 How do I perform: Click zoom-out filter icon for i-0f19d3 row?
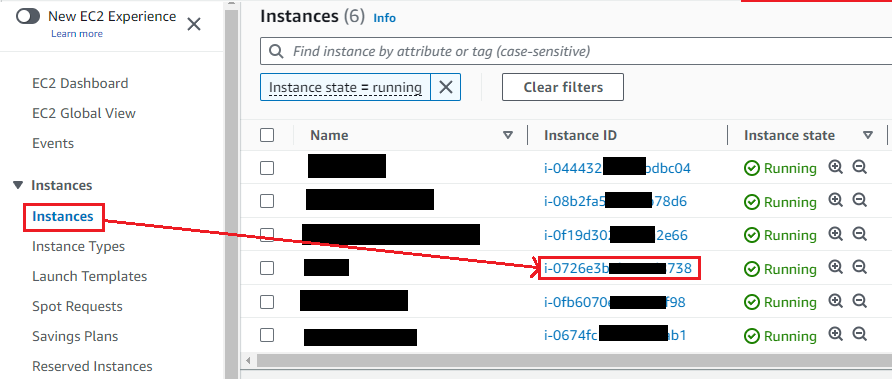pos(859,234)
